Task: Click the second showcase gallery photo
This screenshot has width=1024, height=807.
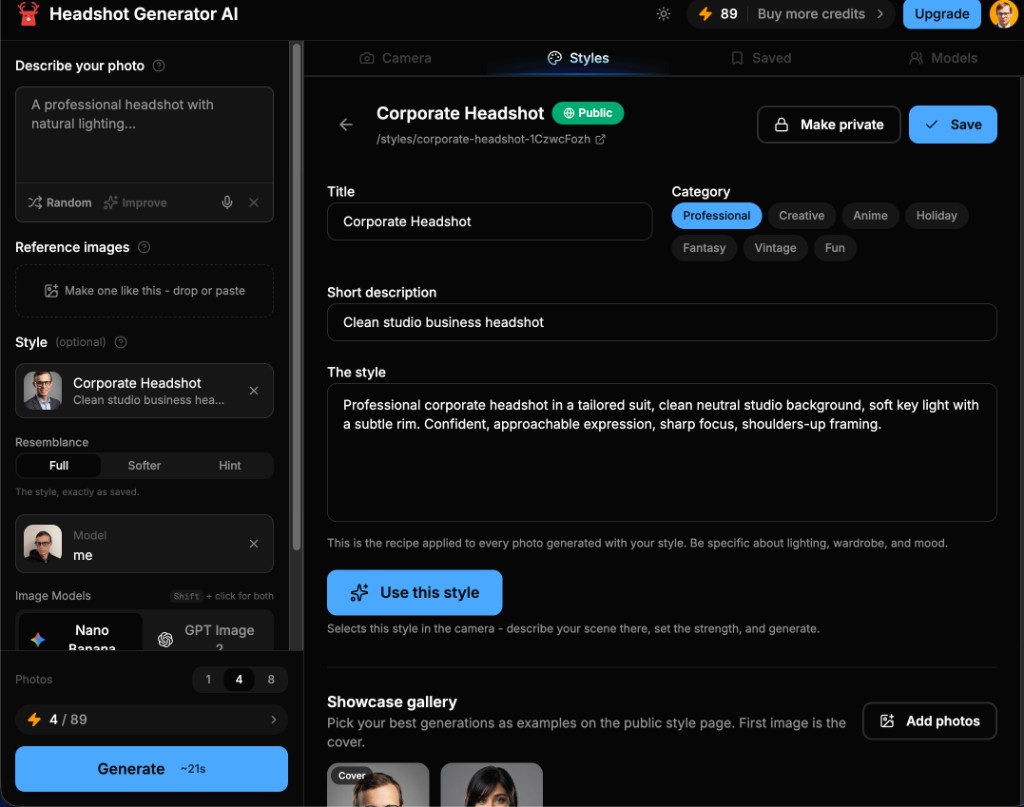Action: coord(492,785)
